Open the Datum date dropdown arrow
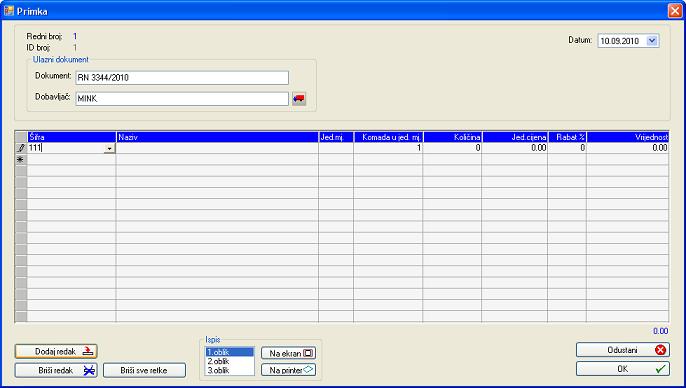Image resolution: width=686 pixels, height=388 pixels. (x=652, y=41)
